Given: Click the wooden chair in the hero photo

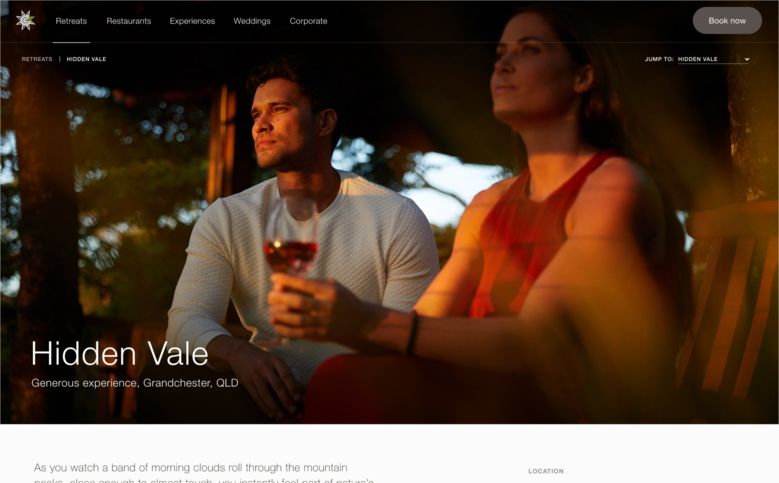Looking at the screenshot, I should click(730, 298).
